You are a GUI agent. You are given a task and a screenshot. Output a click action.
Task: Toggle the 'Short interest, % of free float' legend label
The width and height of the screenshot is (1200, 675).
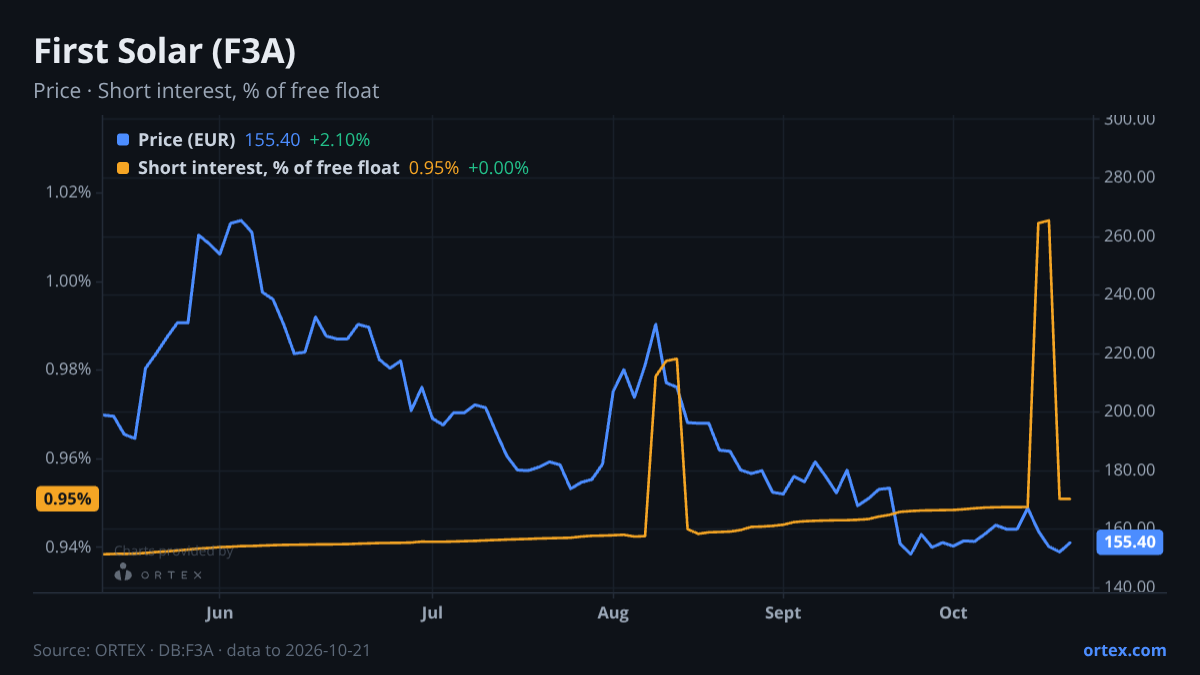[268, 168]
